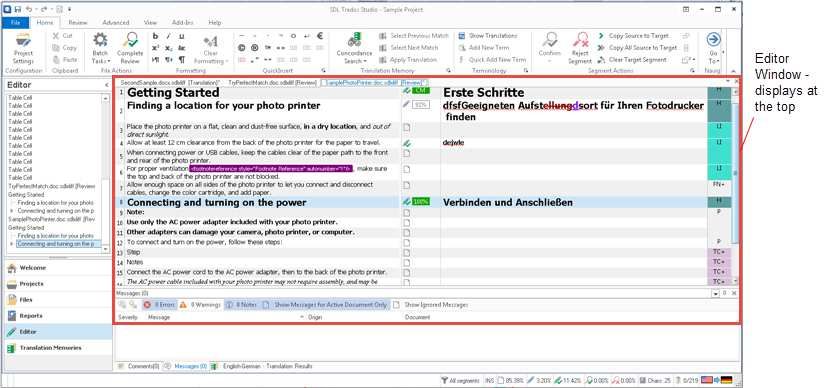Open the Clear Formatting dropdown
Screen dimensions: 824x388
pyautogui.click(x=210, y=50)
